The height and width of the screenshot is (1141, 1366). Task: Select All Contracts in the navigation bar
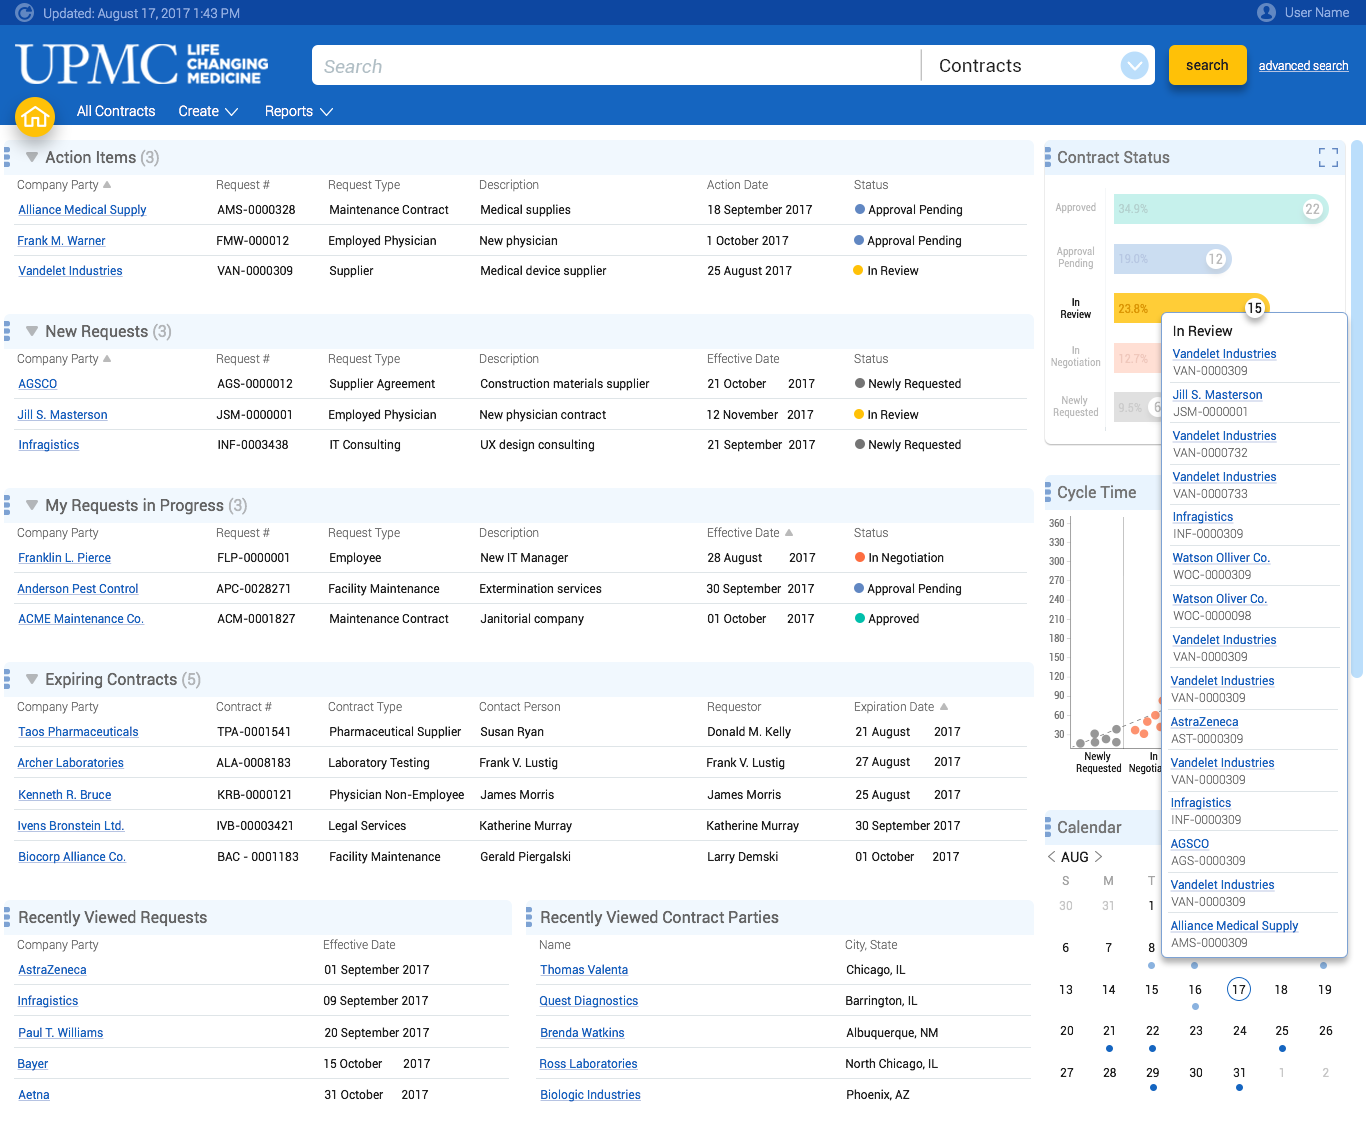click(x=115, y=111)
